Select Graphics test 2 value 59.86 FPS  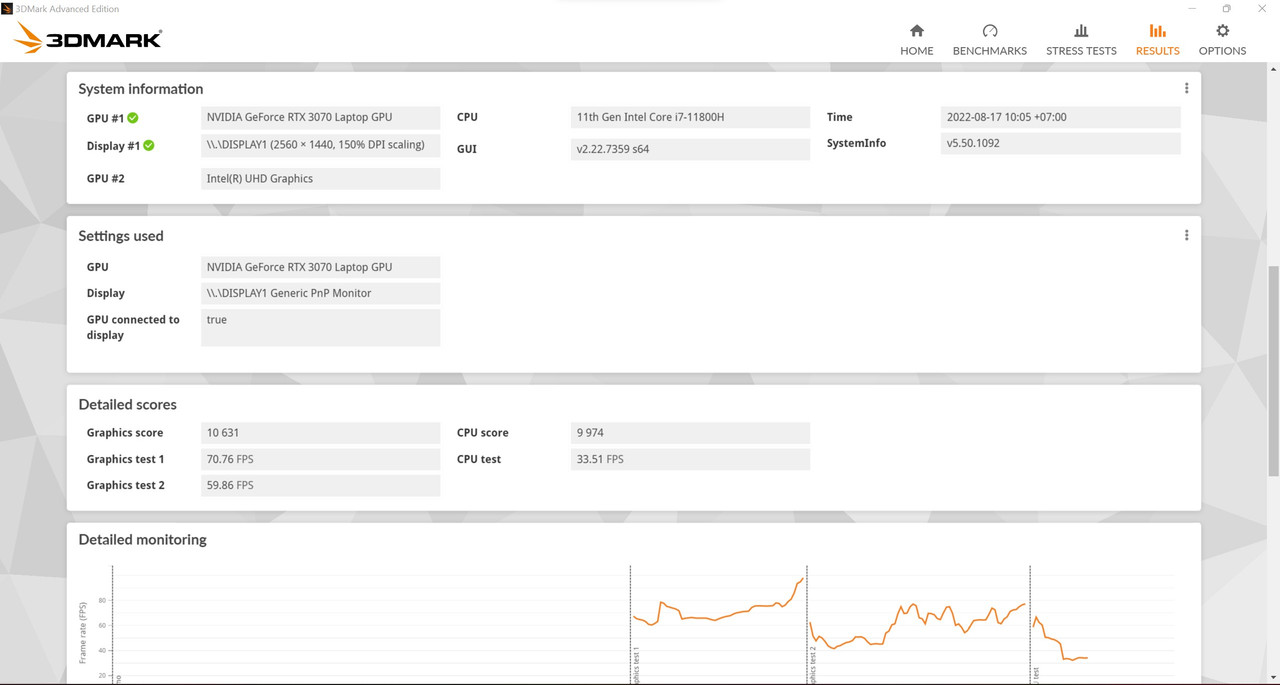[320, 485]
